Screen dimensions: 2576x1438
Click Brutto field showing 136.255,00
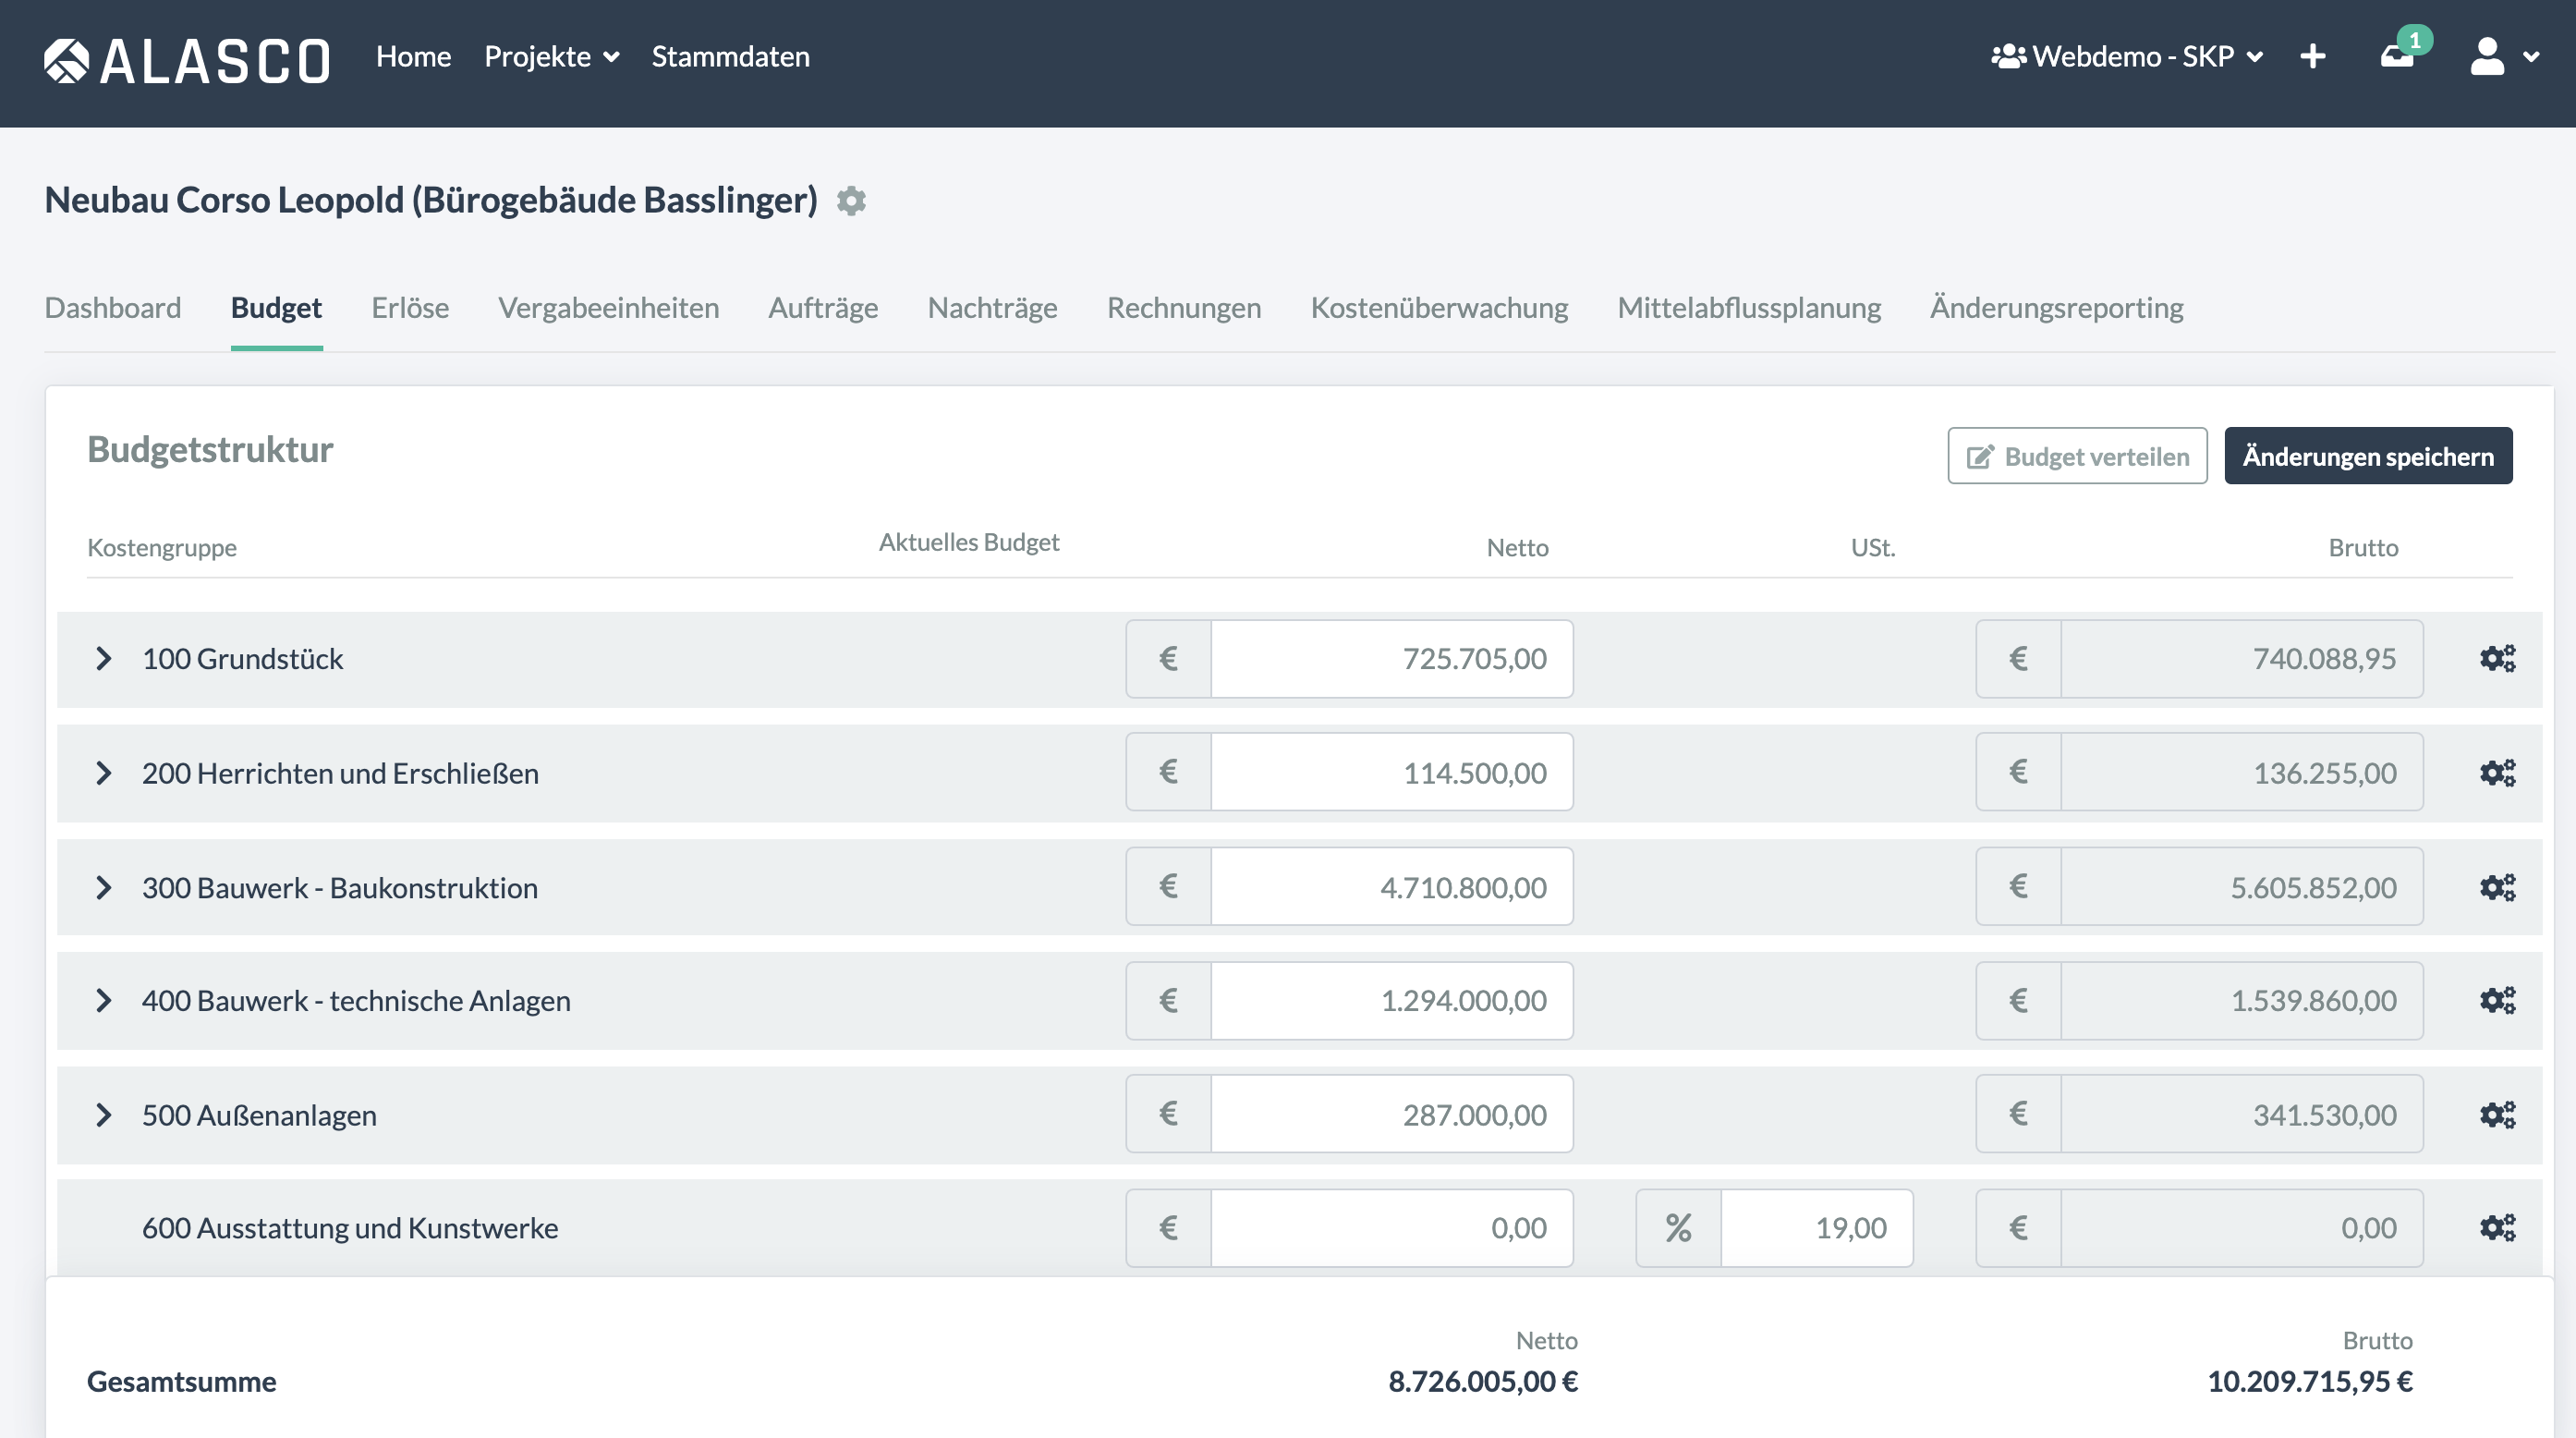pyautogui.click(x=2241, y=772)
